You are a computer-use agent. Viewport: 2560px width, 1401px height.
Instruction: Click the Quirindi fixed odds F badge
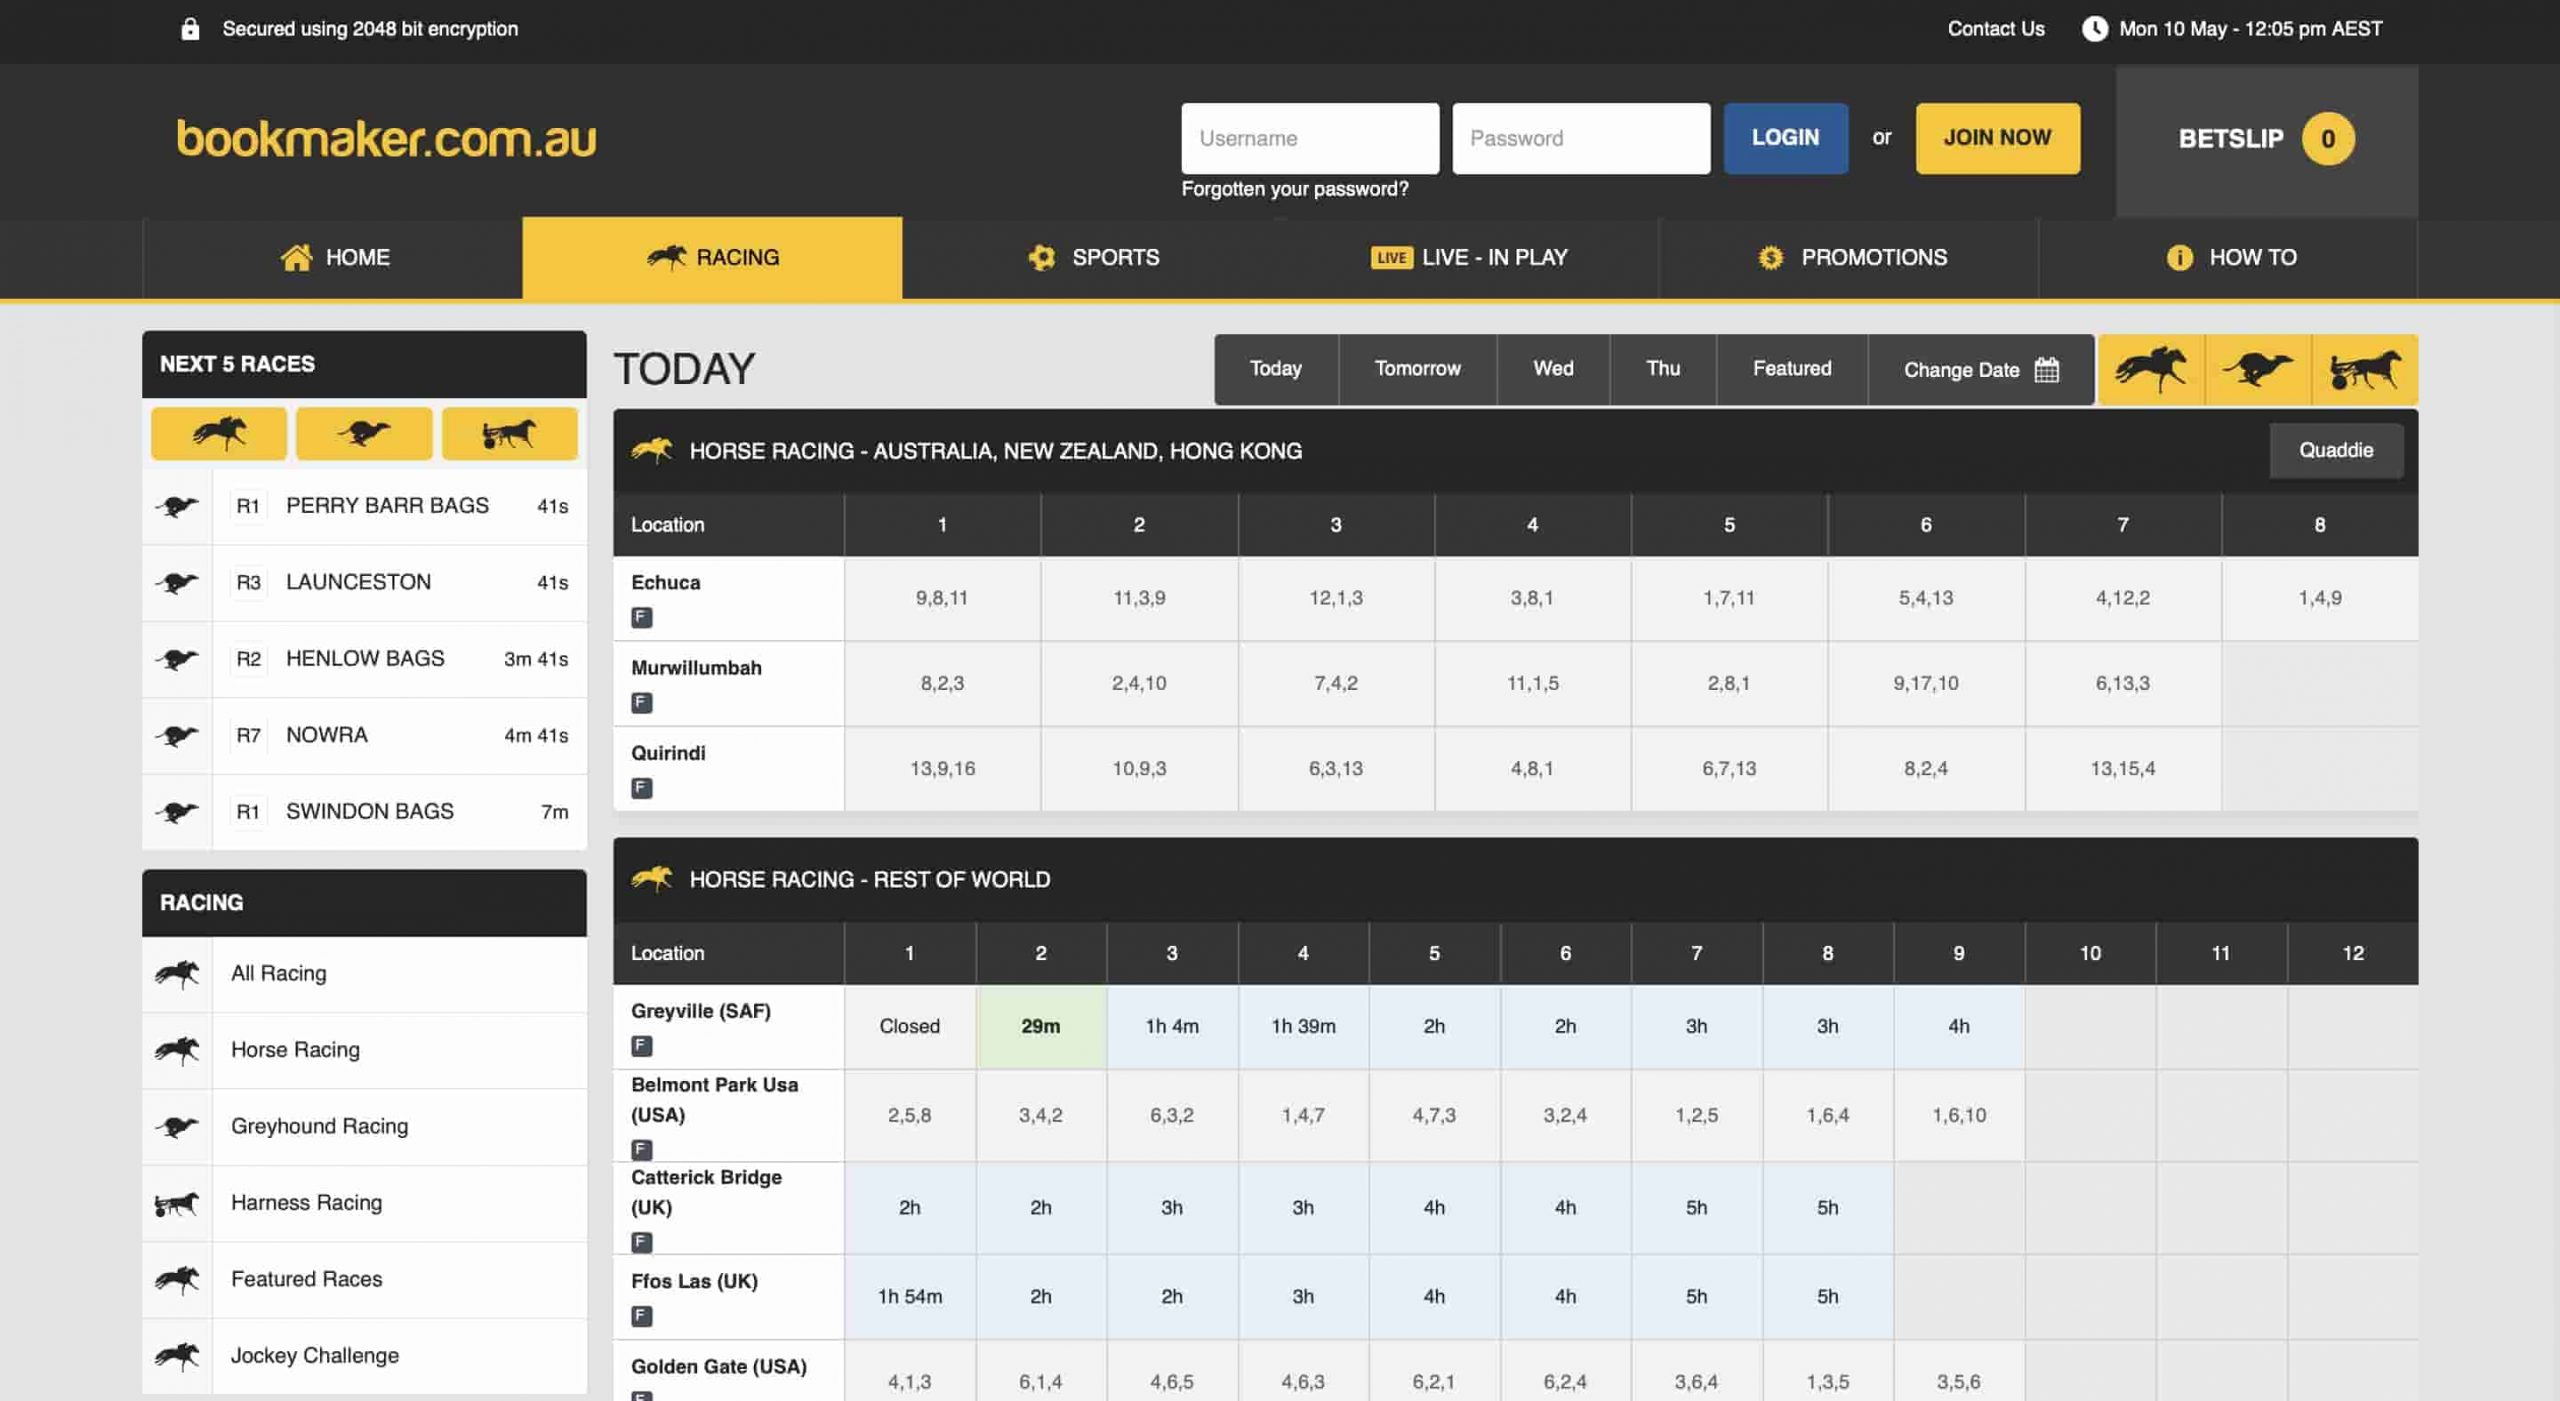click(x=642, y=787)
